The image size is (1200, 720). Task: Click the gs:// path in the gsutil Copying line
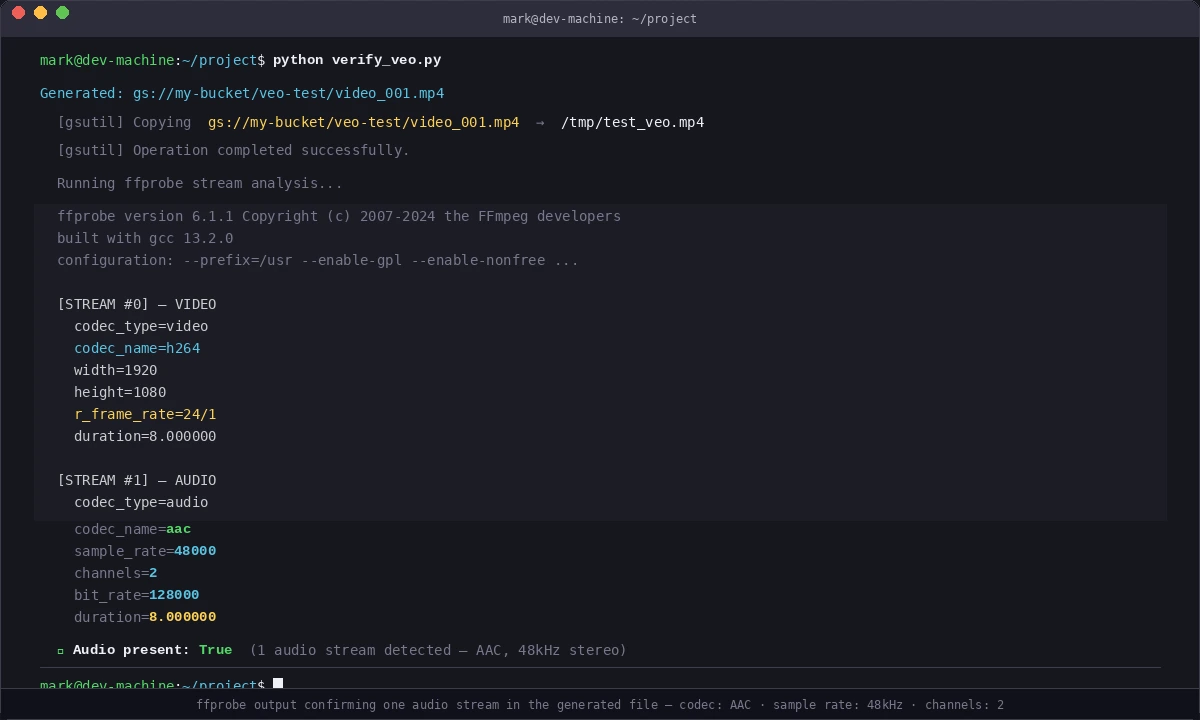362,122
